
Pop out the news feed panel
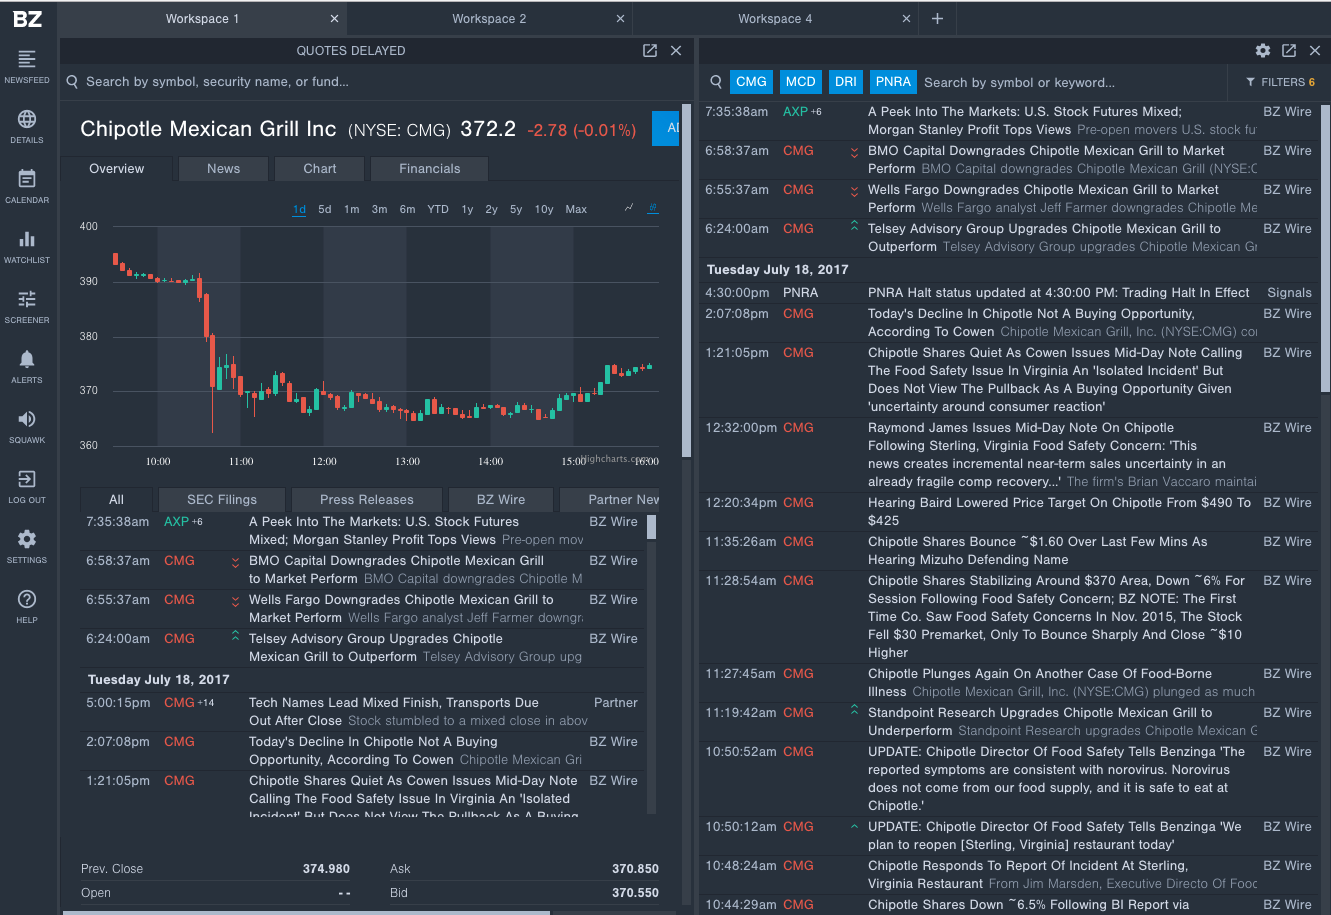1289,51
